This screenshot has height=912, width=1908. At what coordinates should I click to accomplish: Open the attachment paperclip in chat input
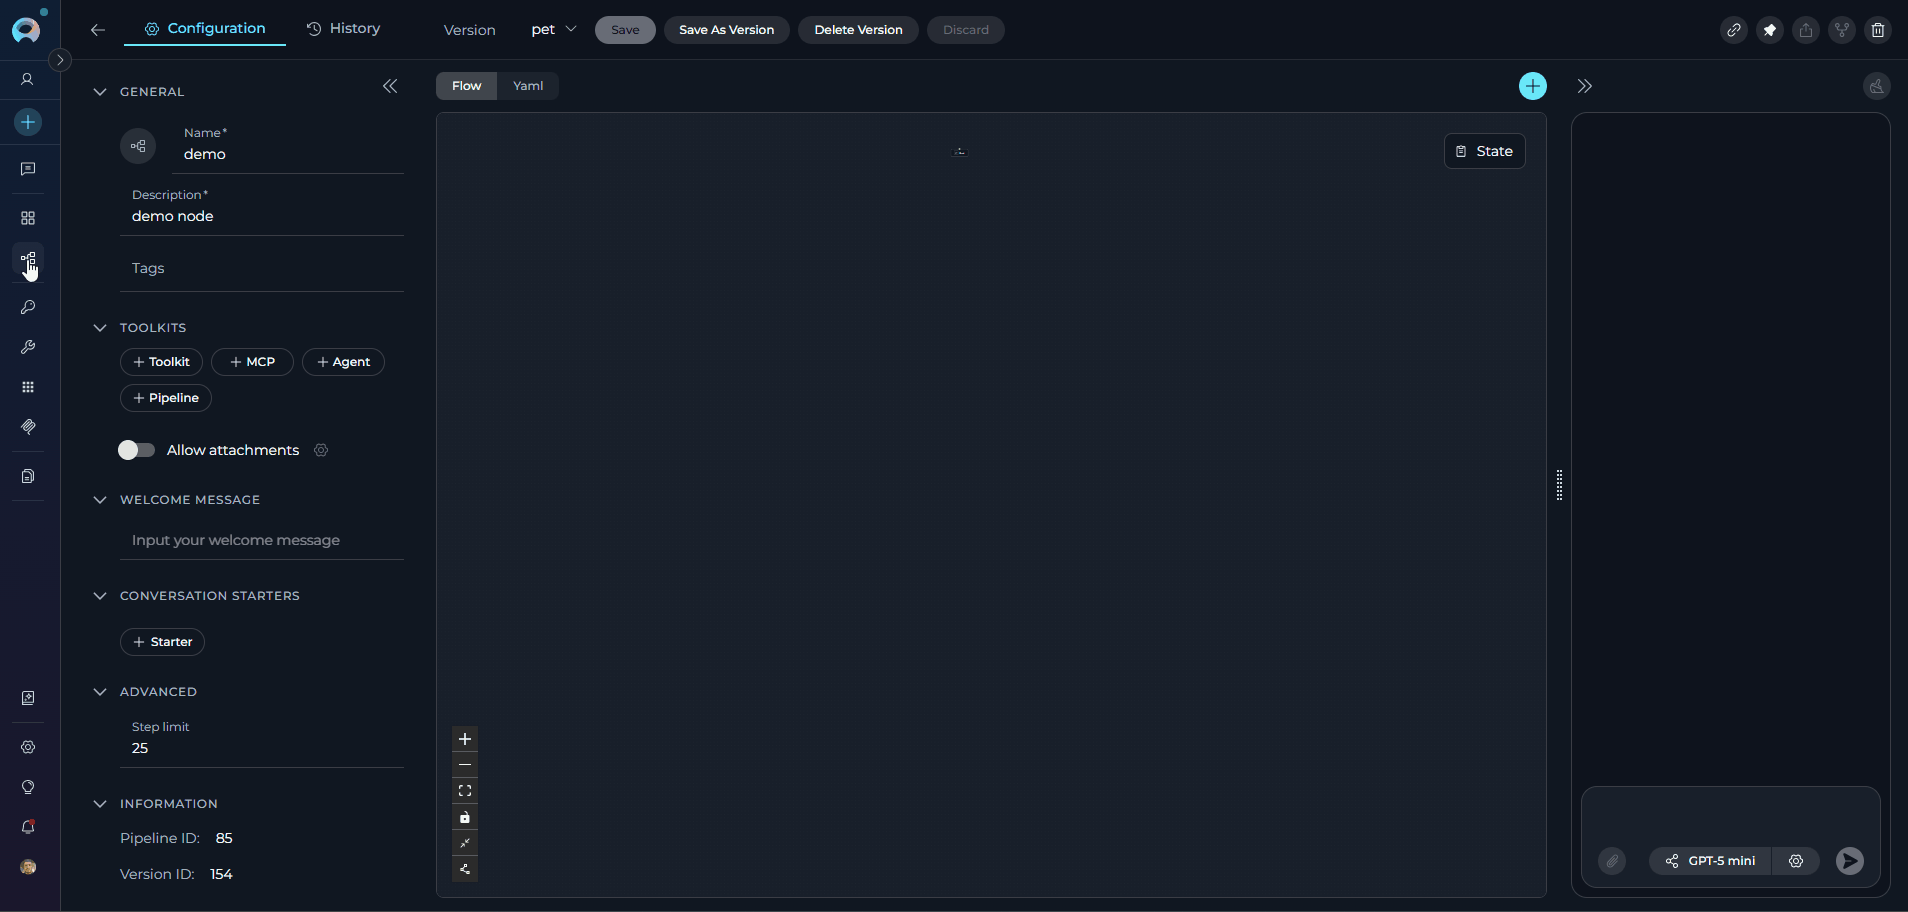[1611, 861]
